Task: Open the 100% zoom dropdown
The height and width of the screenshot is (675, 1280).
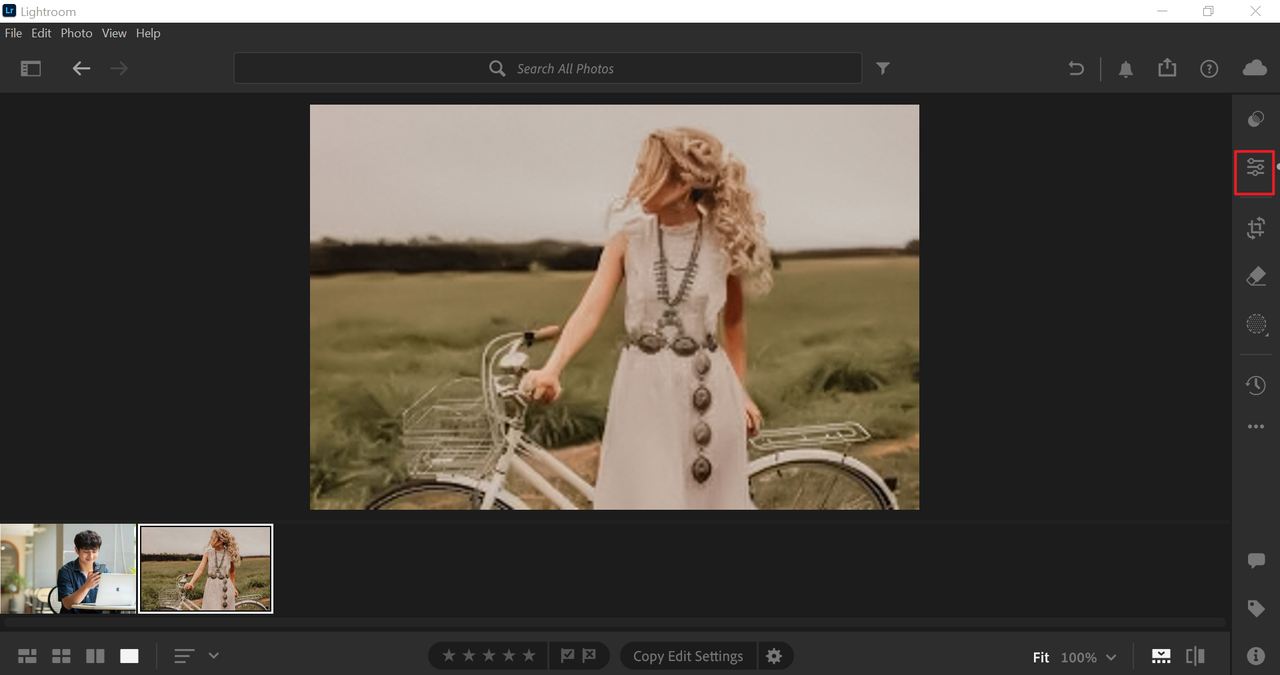Action: coord(1088,657)
